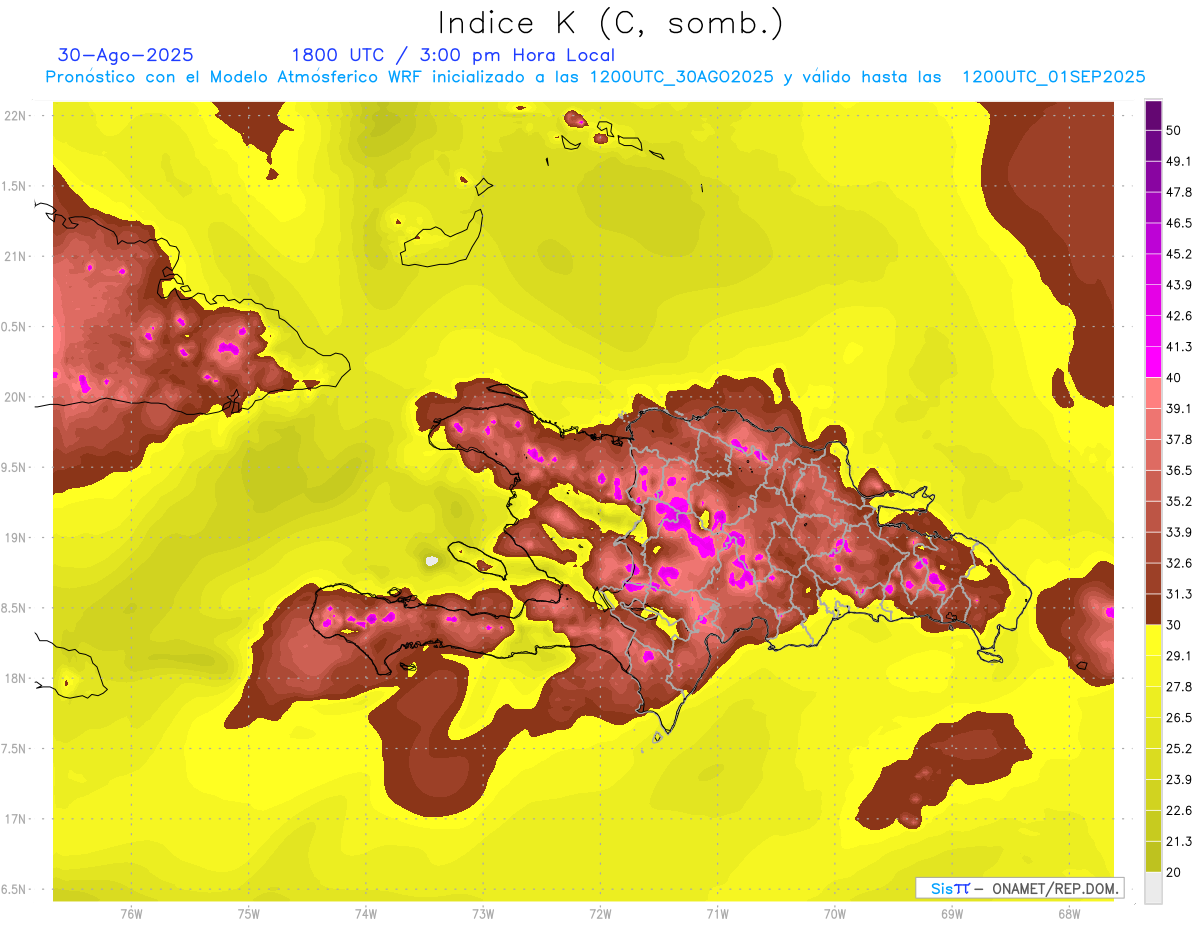
Task: Click the legend value "35.2"
Action: click(x=1179, y=501)
